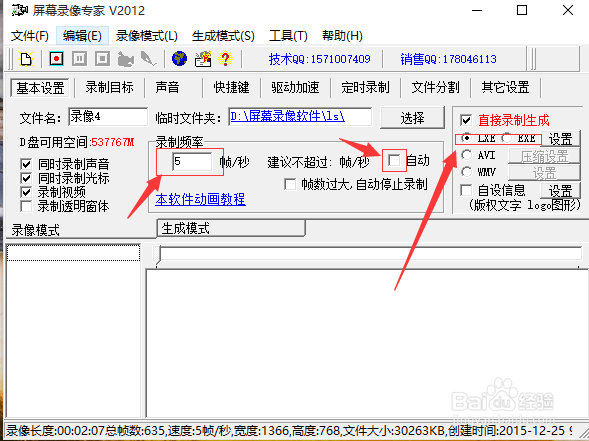Click the 文件名 input field
Screen dimensions: 589x441
click(108, 116)
